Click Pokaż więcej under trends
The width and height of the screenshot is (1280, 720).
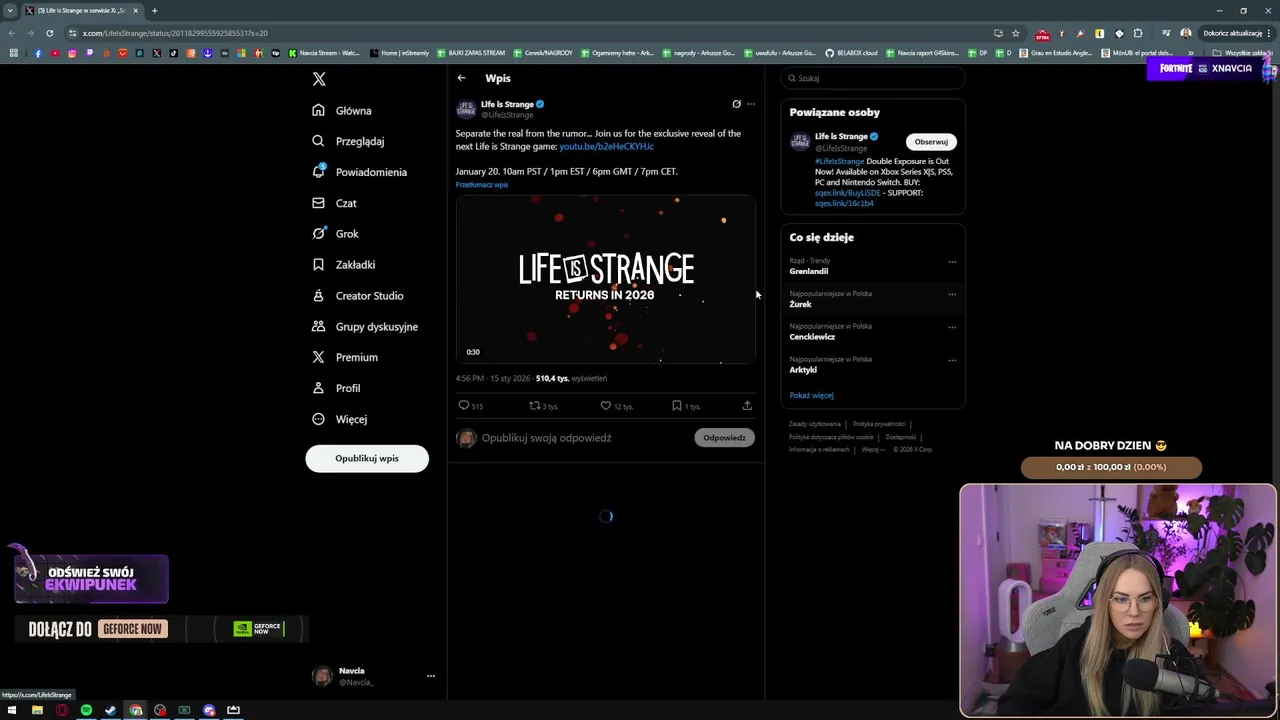(x=811, y=396)
